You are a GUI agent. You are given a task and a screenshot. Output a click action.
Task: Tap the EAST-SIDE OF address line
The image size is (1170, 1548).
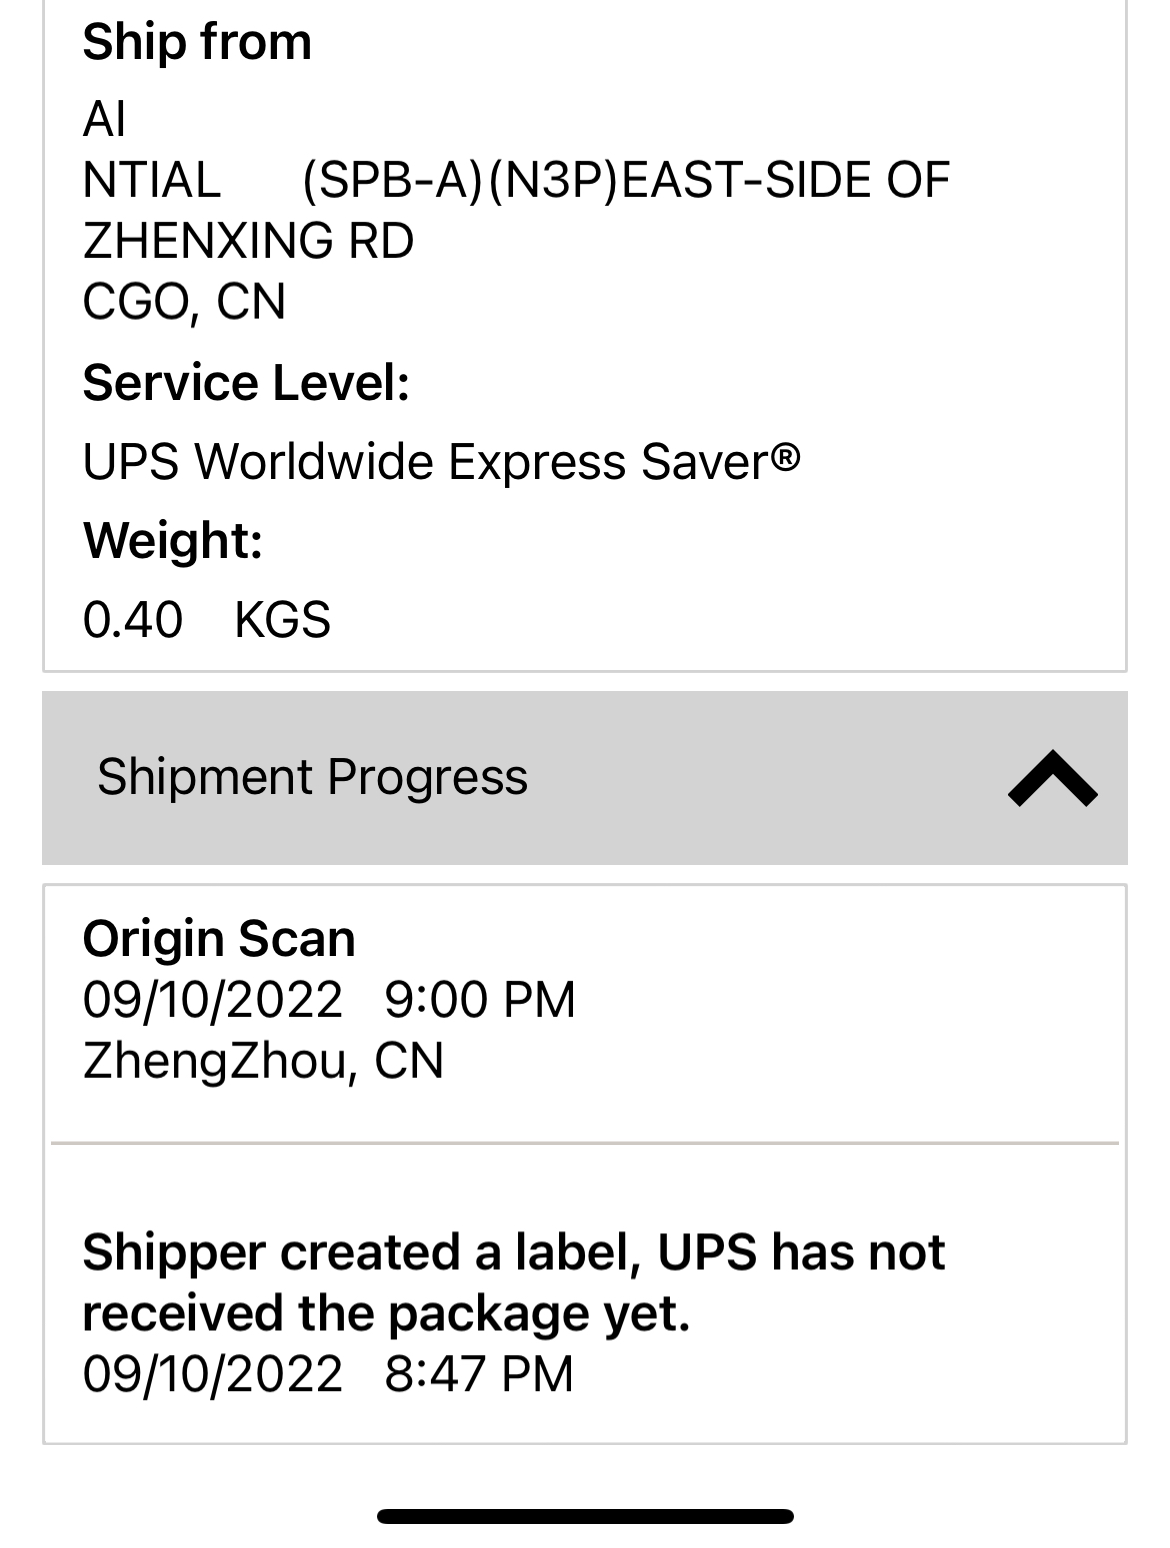click(x=785, y=180)
